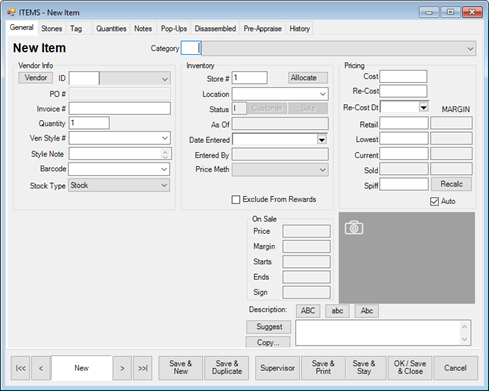Click the description box scrollbar
489x391 pixels.
click(464, 333)
